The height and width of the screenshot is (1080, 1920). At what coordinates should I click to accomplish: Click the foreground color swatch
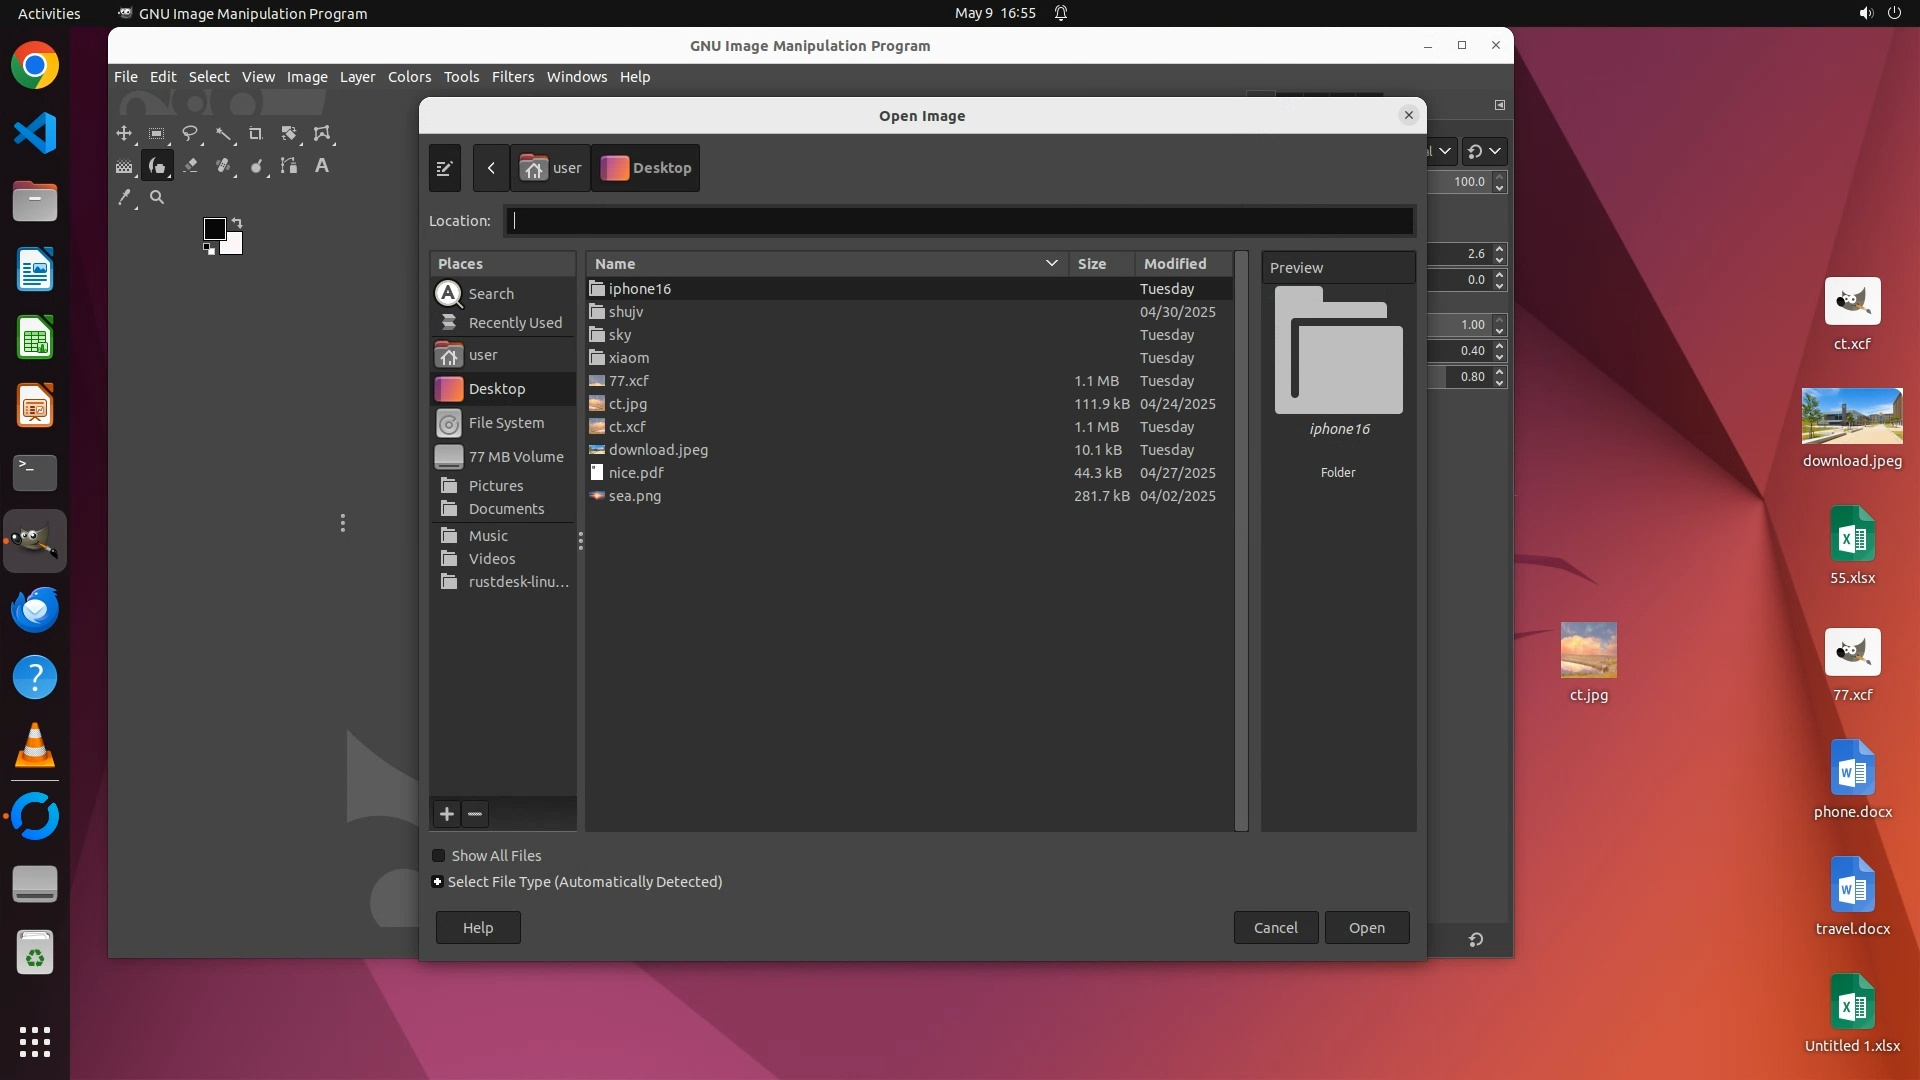tap(213, 229)
